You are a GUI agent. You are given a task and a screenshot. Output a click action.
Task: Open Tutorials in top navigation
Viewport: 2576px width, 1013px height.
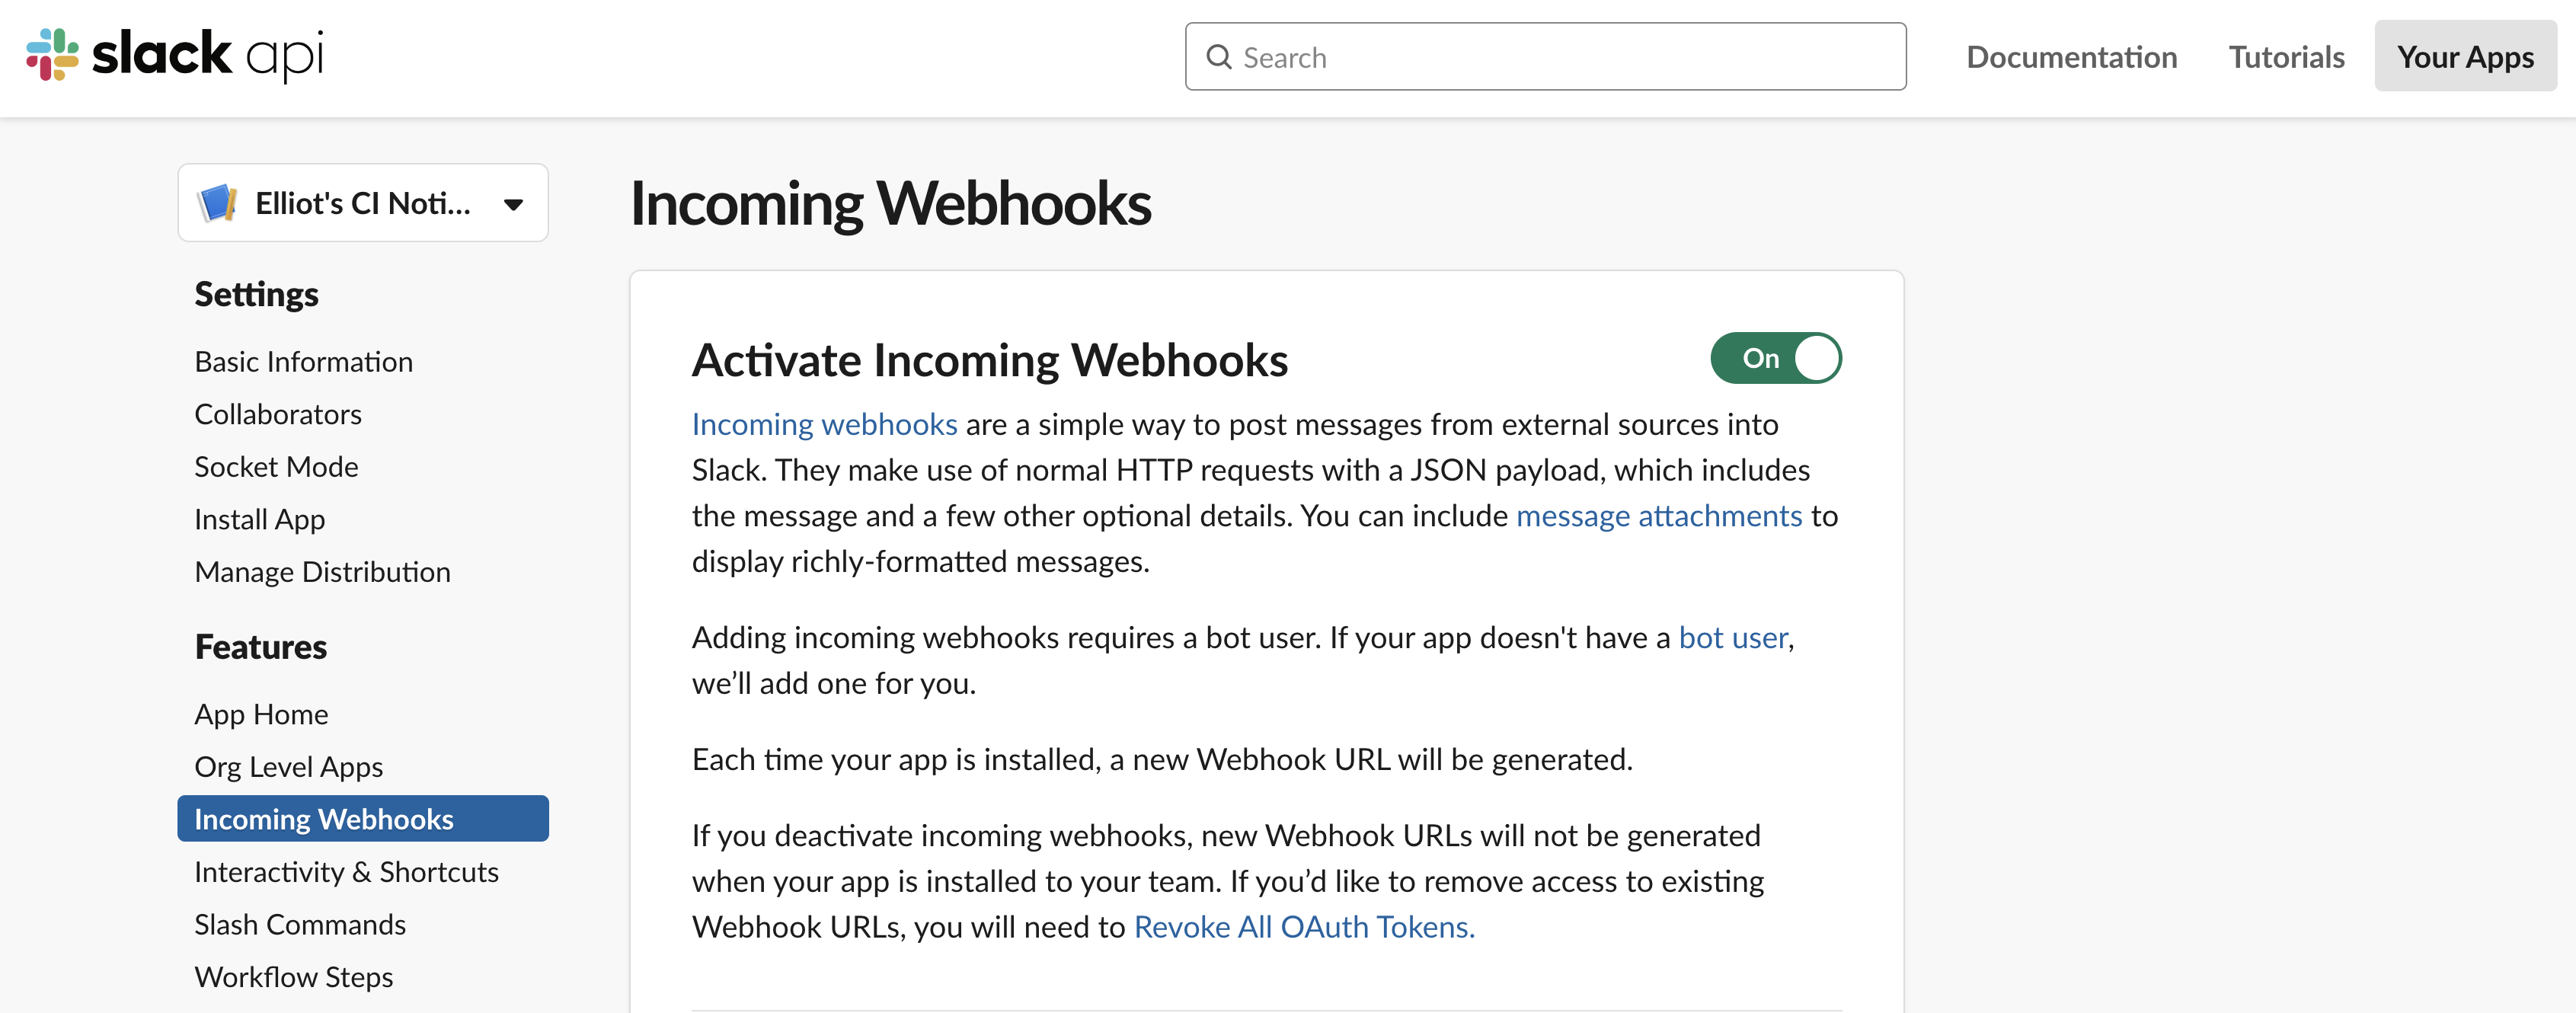pos(2286,57)
